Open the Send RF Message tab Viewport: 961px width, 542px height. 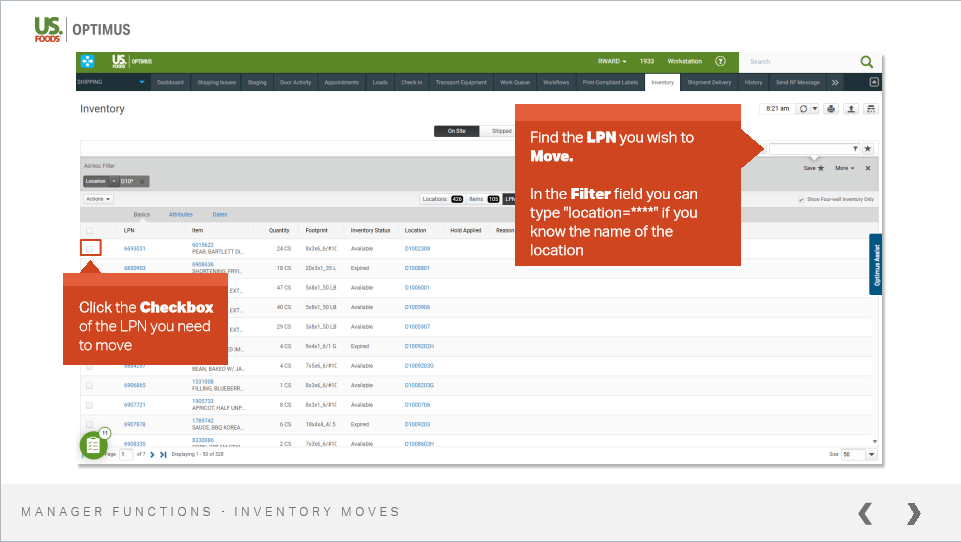click(x=797, y=82)
